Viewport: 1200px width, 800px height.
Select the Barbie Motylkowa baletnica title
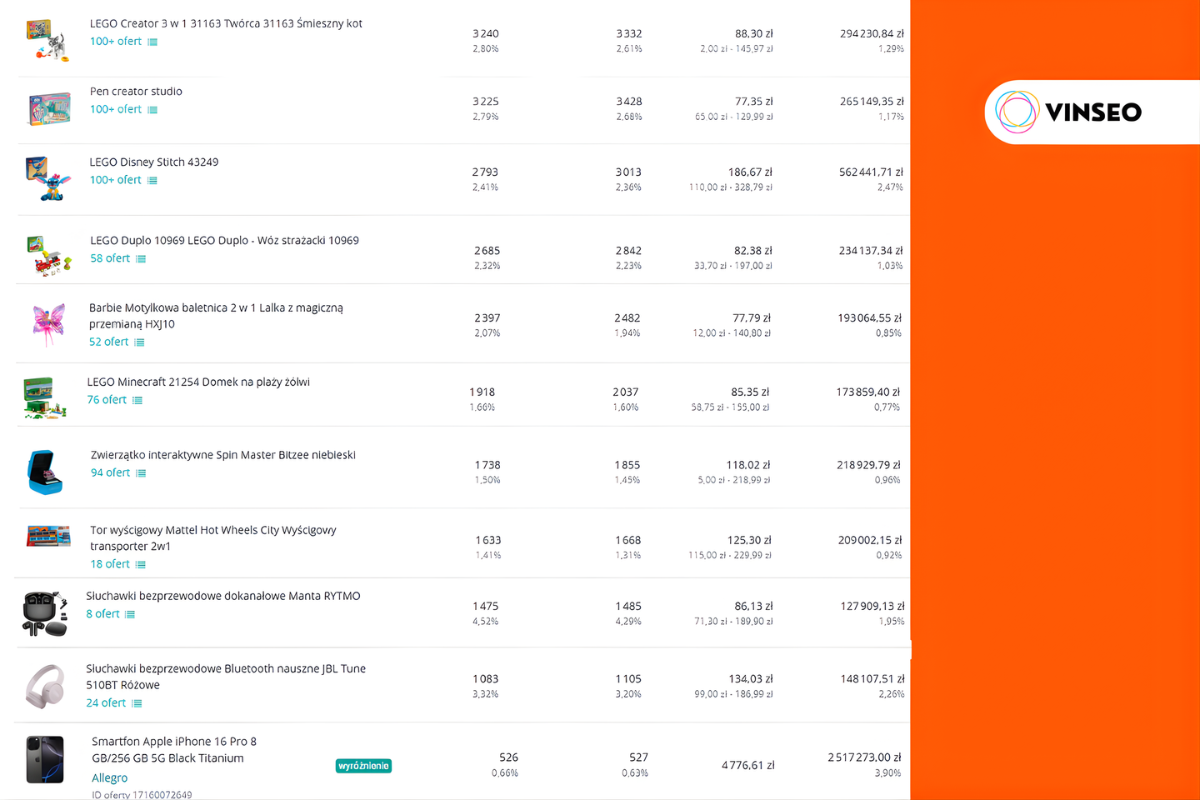pos(216,316)
